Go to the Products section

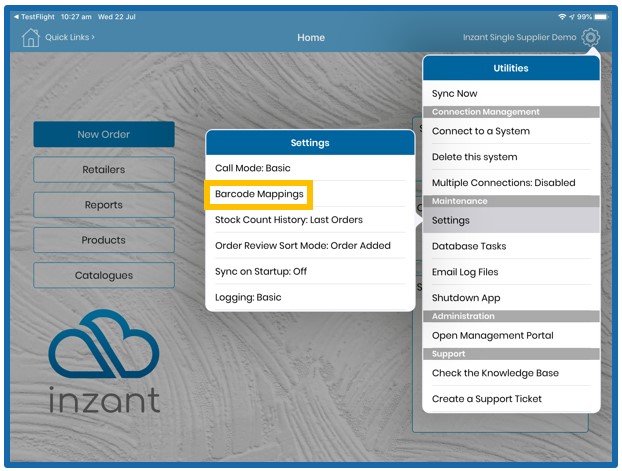[104, 240]
